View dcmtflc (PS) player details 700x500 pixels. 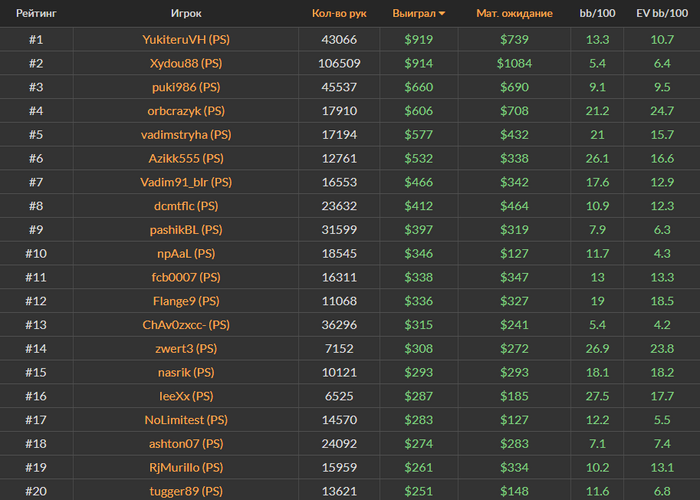(186, 206)
